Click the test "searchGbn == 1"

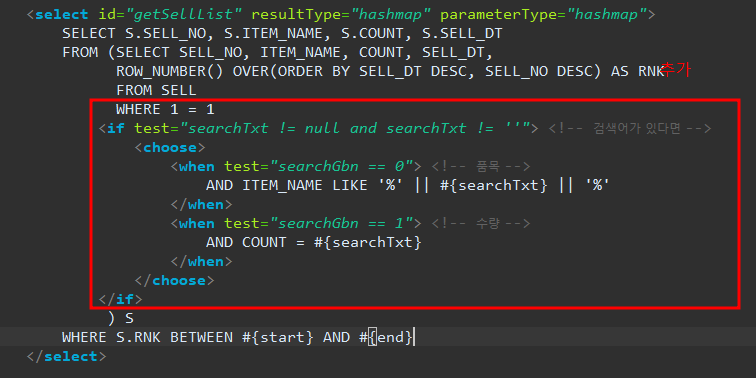click(342, 223)
